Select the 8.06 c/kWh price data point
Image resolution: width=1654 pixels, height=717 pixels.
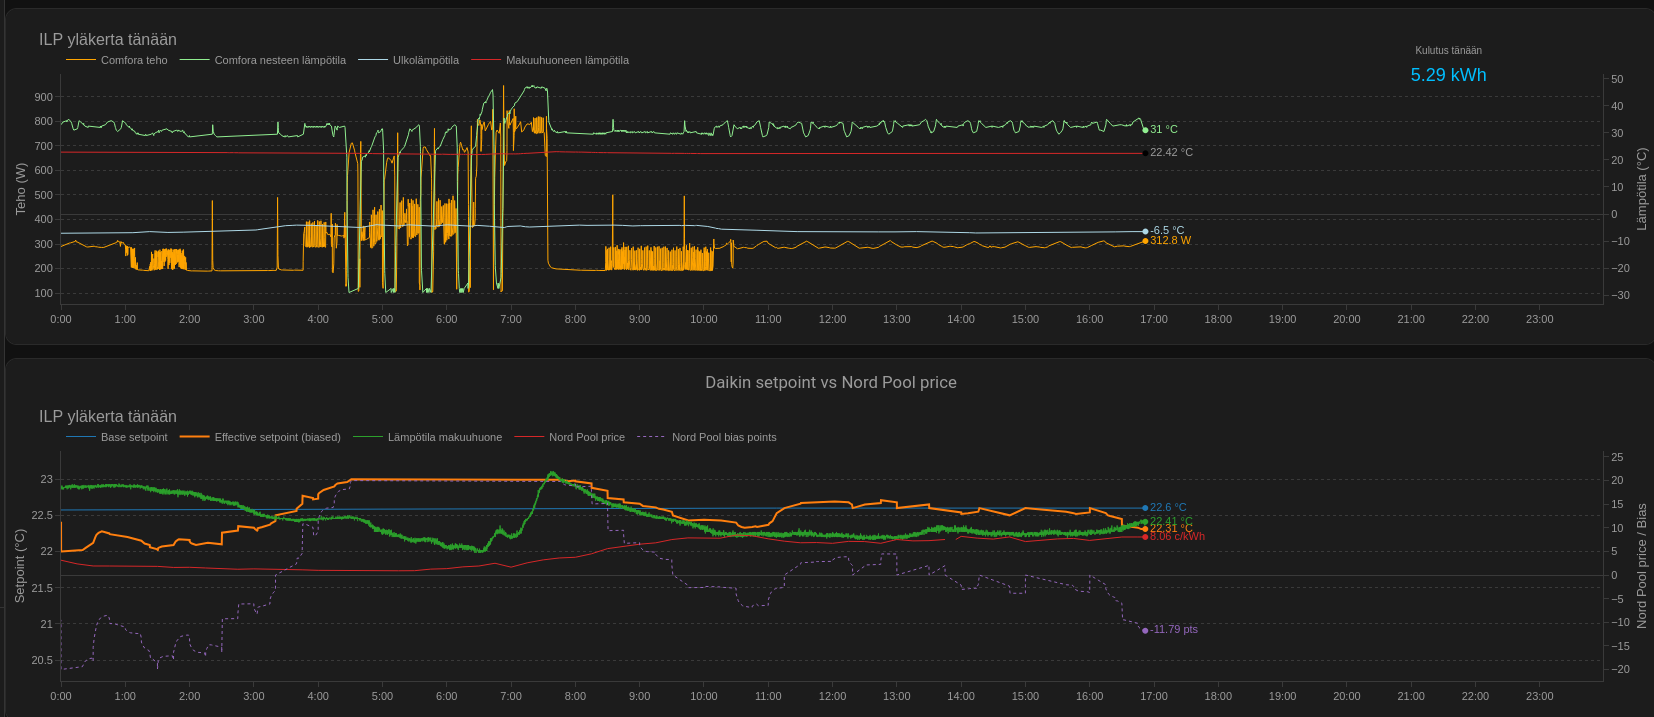[1145, 537]
